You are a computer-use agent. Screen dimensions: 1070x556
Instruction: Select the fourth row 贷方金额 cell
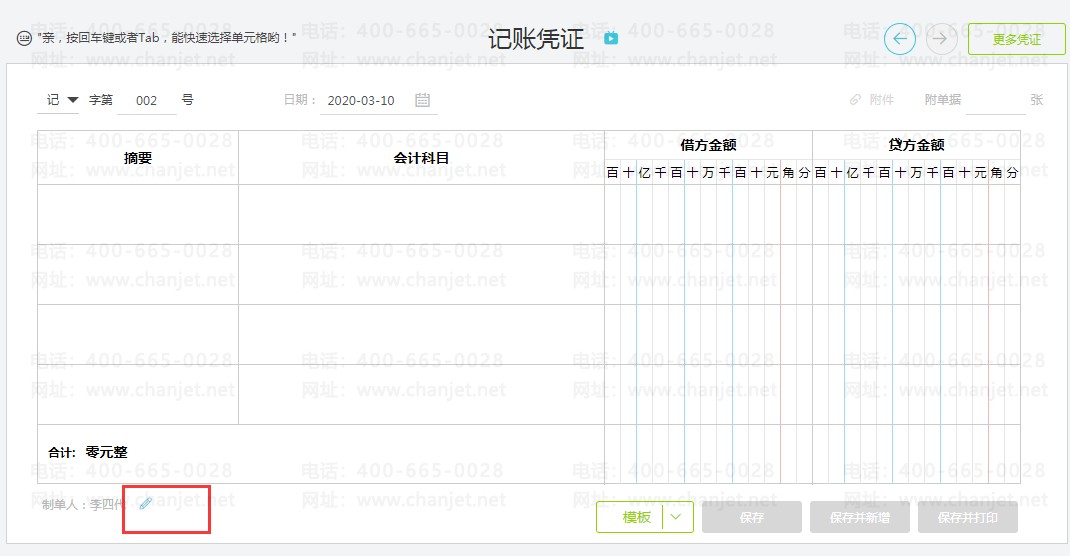coord(916,394)
